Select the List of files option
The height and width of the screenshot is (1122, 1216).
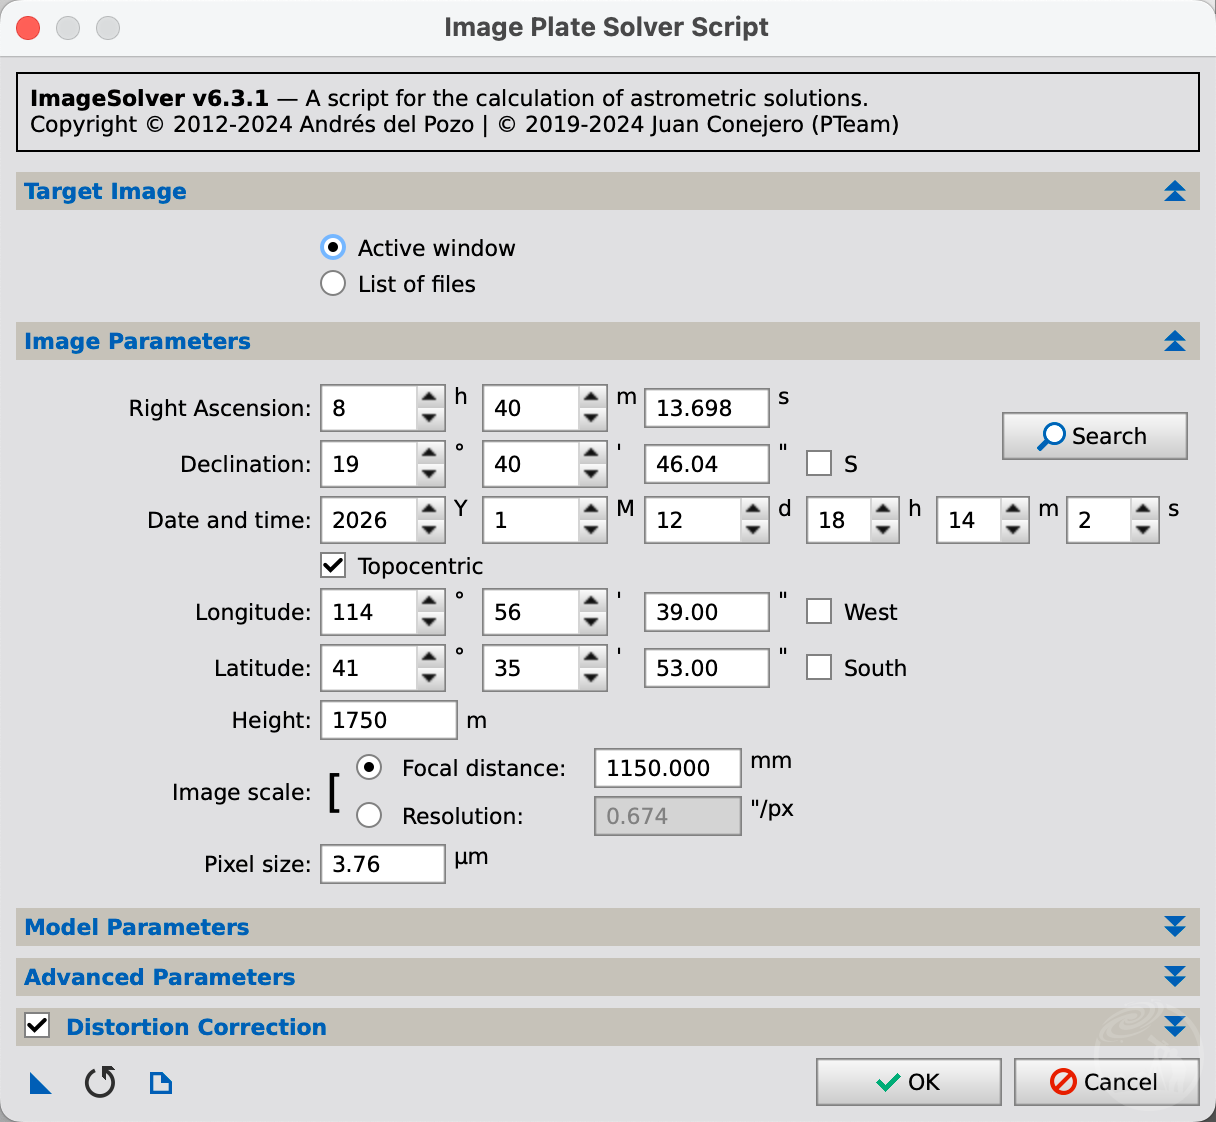[333, 284]
